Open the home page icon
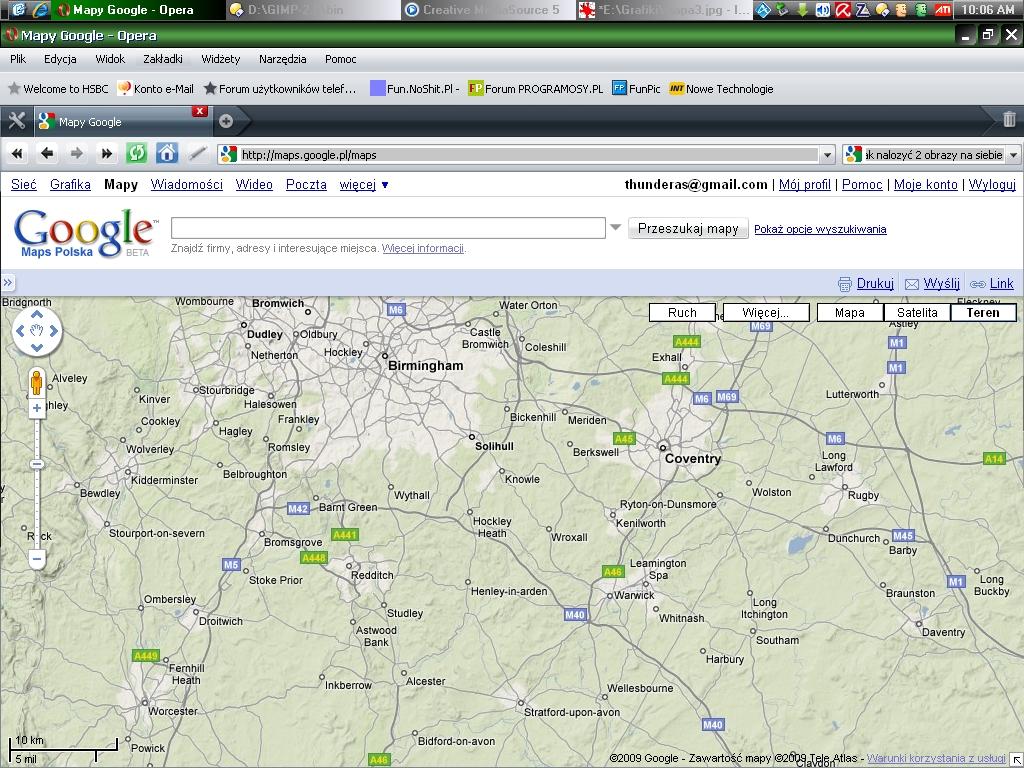The width and height of the screenshot is (1024, 768). (167, 153)
